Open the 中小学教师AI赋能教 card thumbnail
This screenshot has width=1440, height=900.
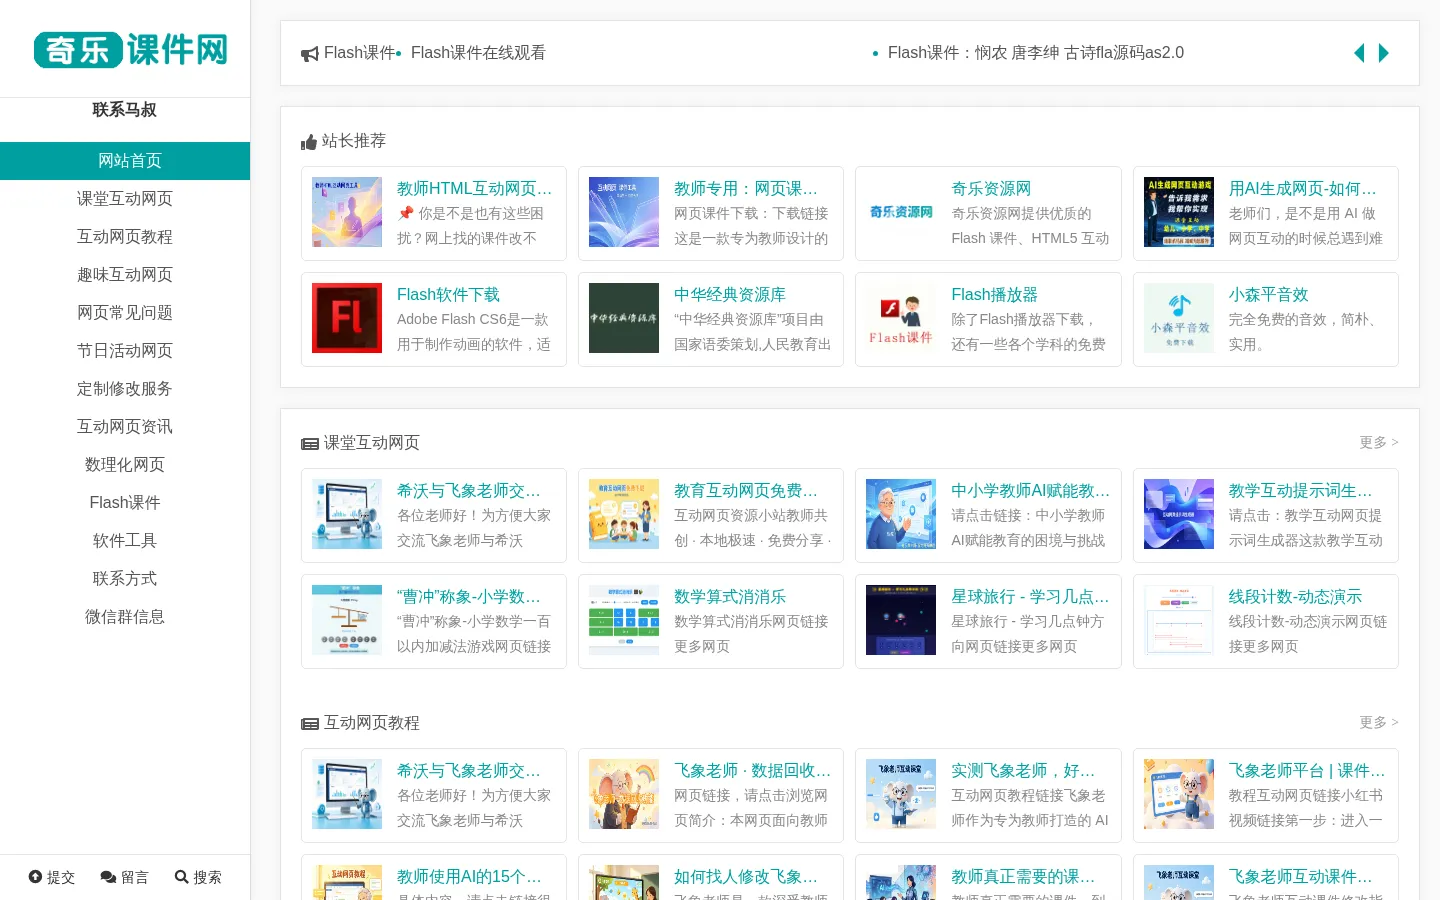tap(901, 514)
